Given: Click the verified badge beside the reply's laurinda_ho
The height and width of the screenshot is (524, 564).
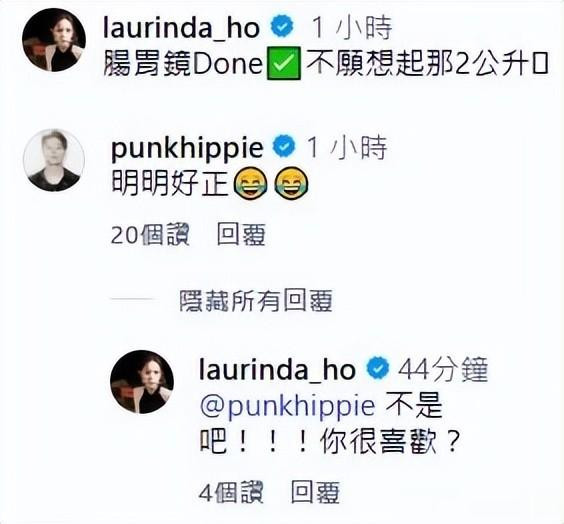Looking at the screenshot, I should 378,369.
